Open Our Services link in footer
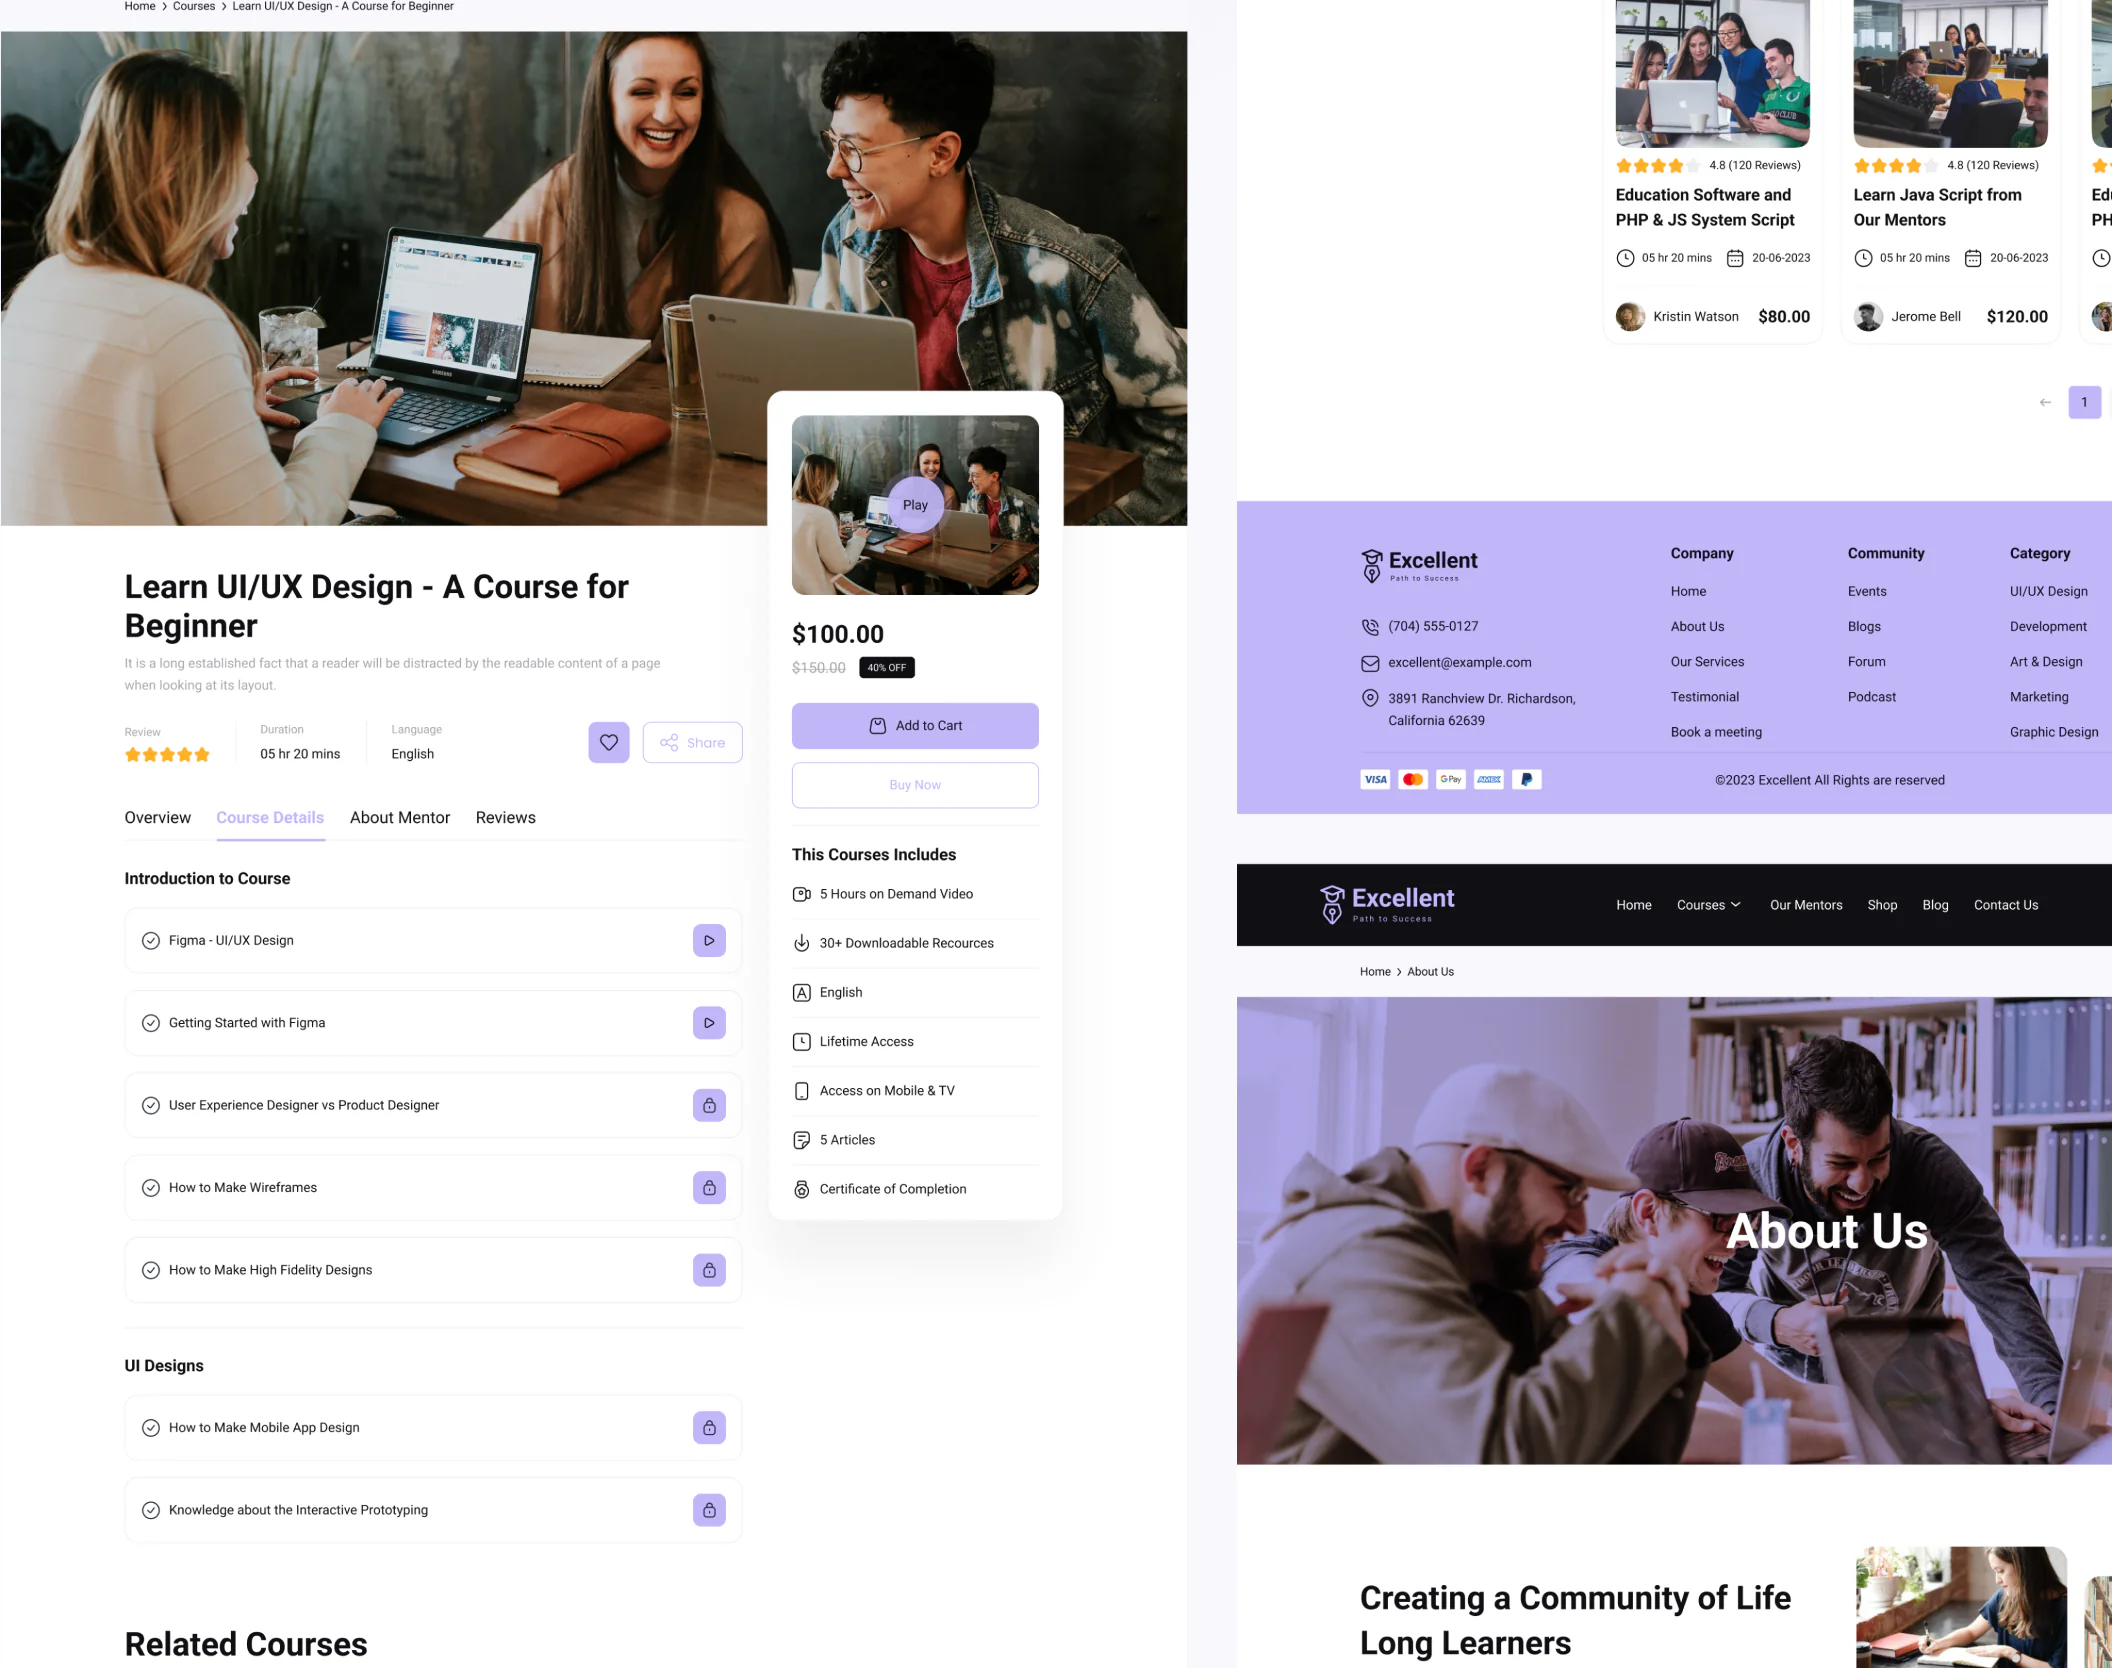Screen dimensions: 2112x1668 point(1707,662)
